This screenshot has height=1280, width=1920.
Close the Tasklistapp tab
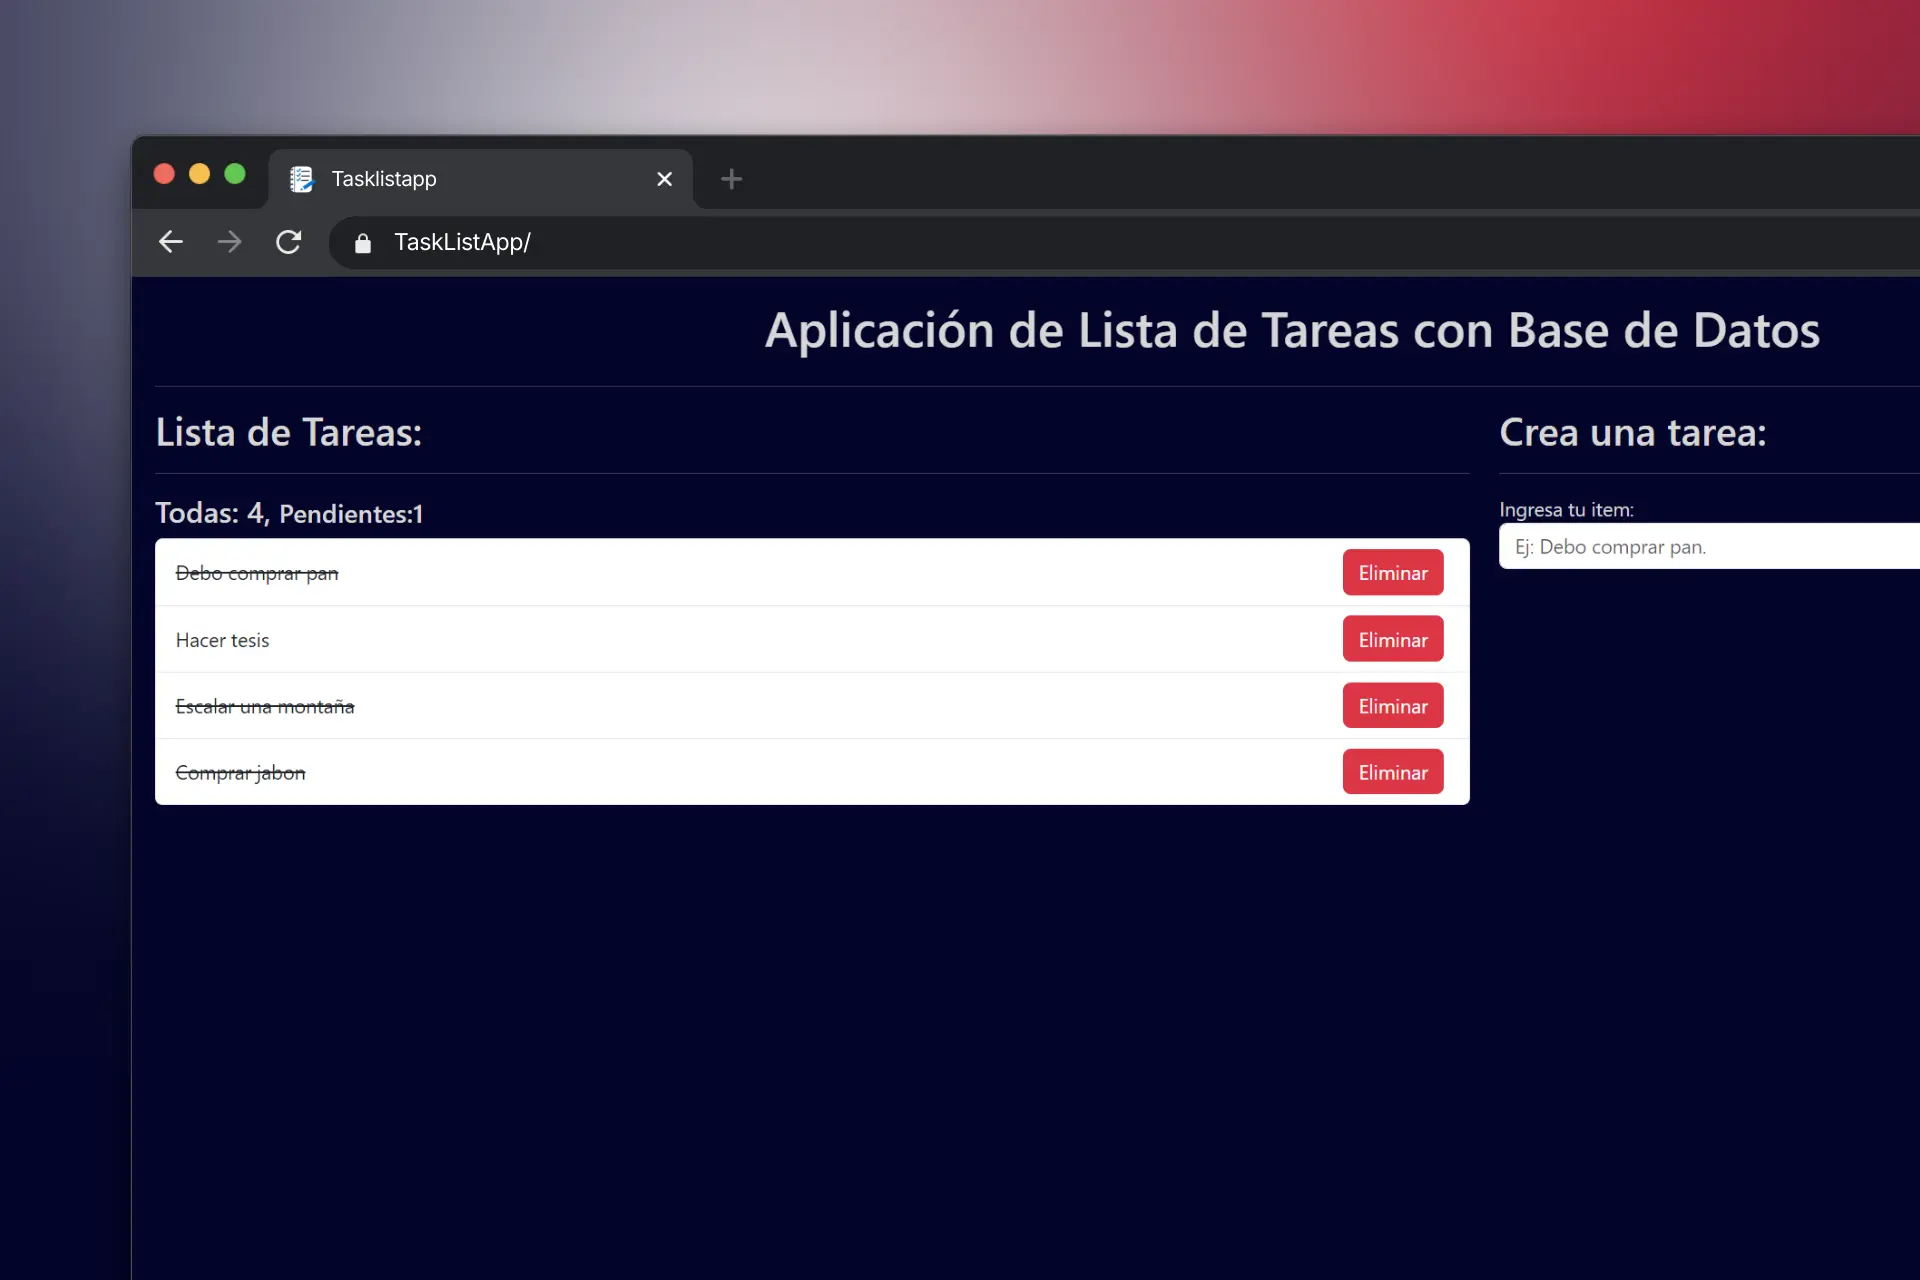(664, 179)
